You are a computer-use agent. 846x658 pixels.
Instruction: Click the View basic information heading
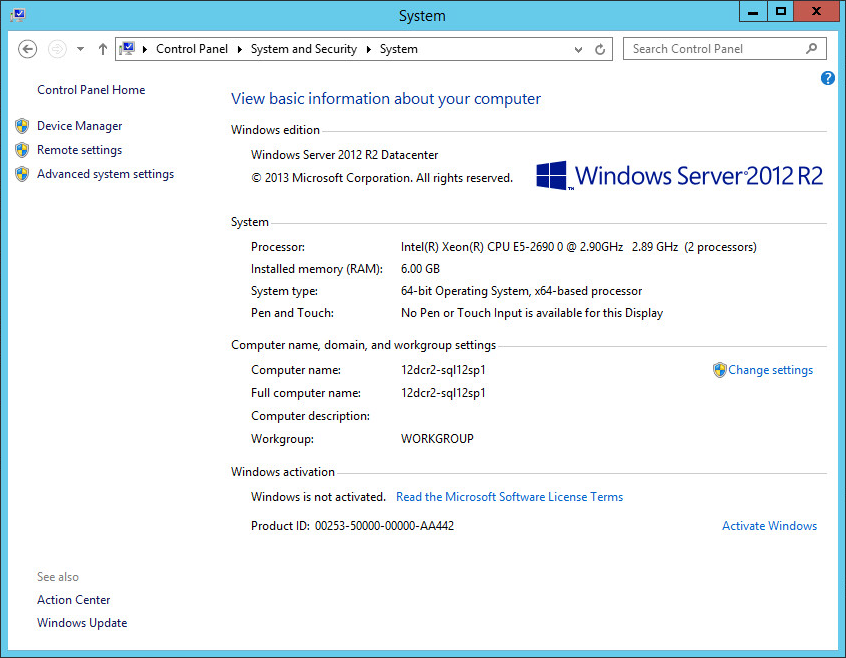386,99
